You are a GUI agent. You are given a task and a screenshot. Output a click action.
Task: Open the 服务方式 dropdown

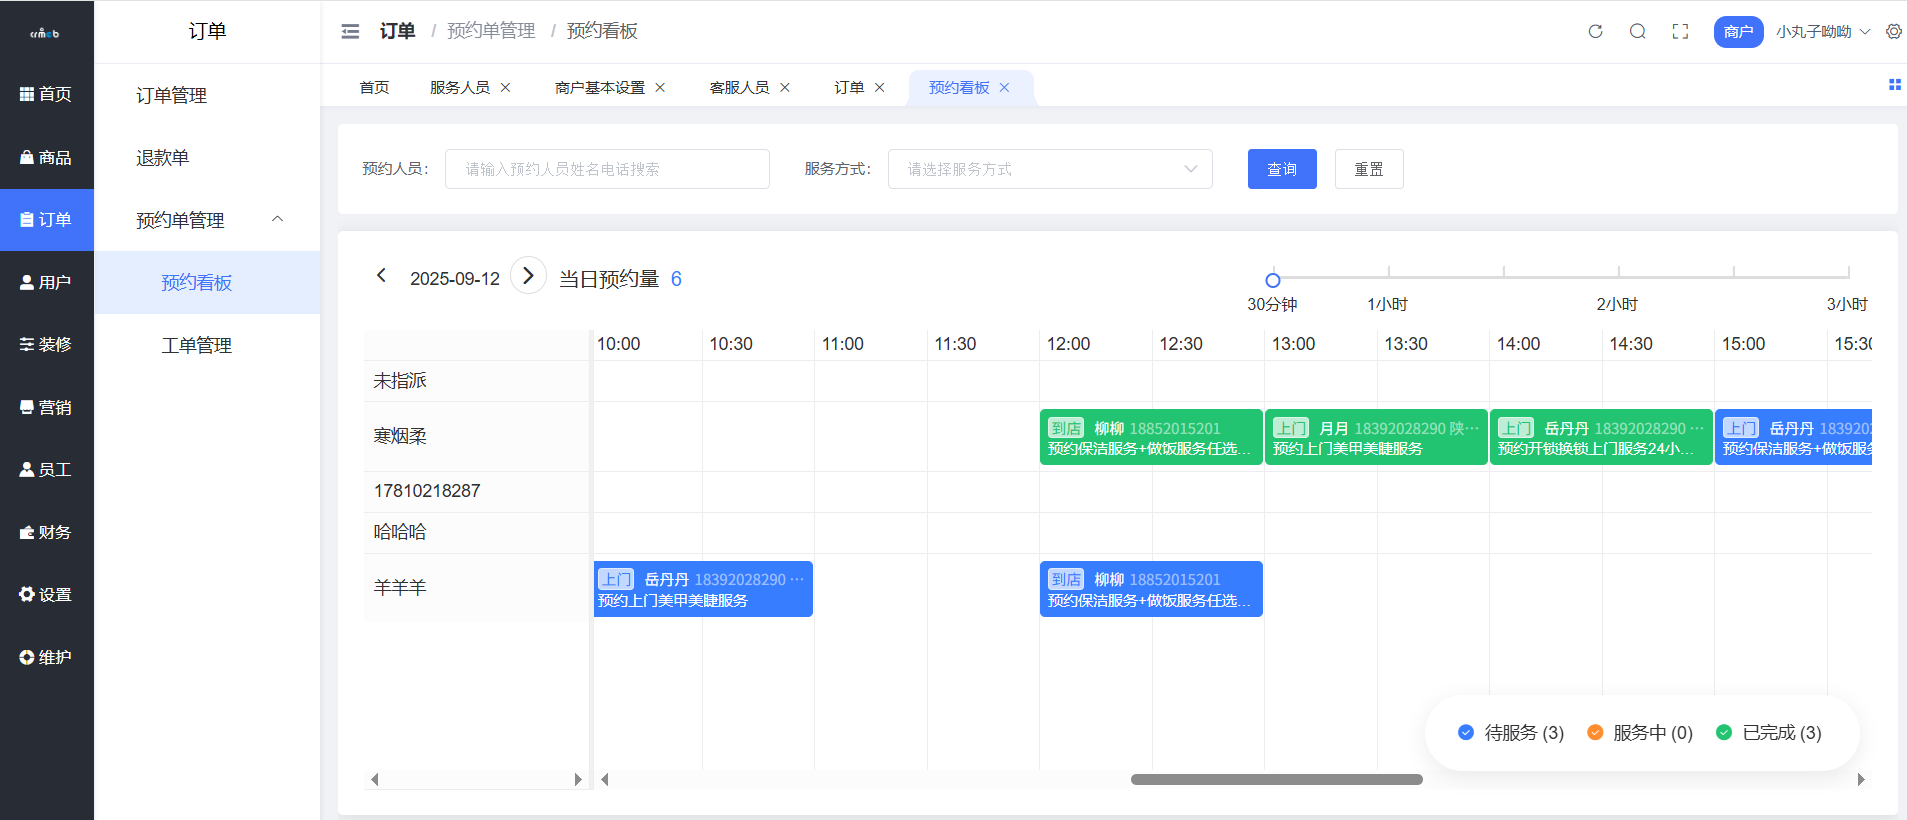coord(1049,169)
